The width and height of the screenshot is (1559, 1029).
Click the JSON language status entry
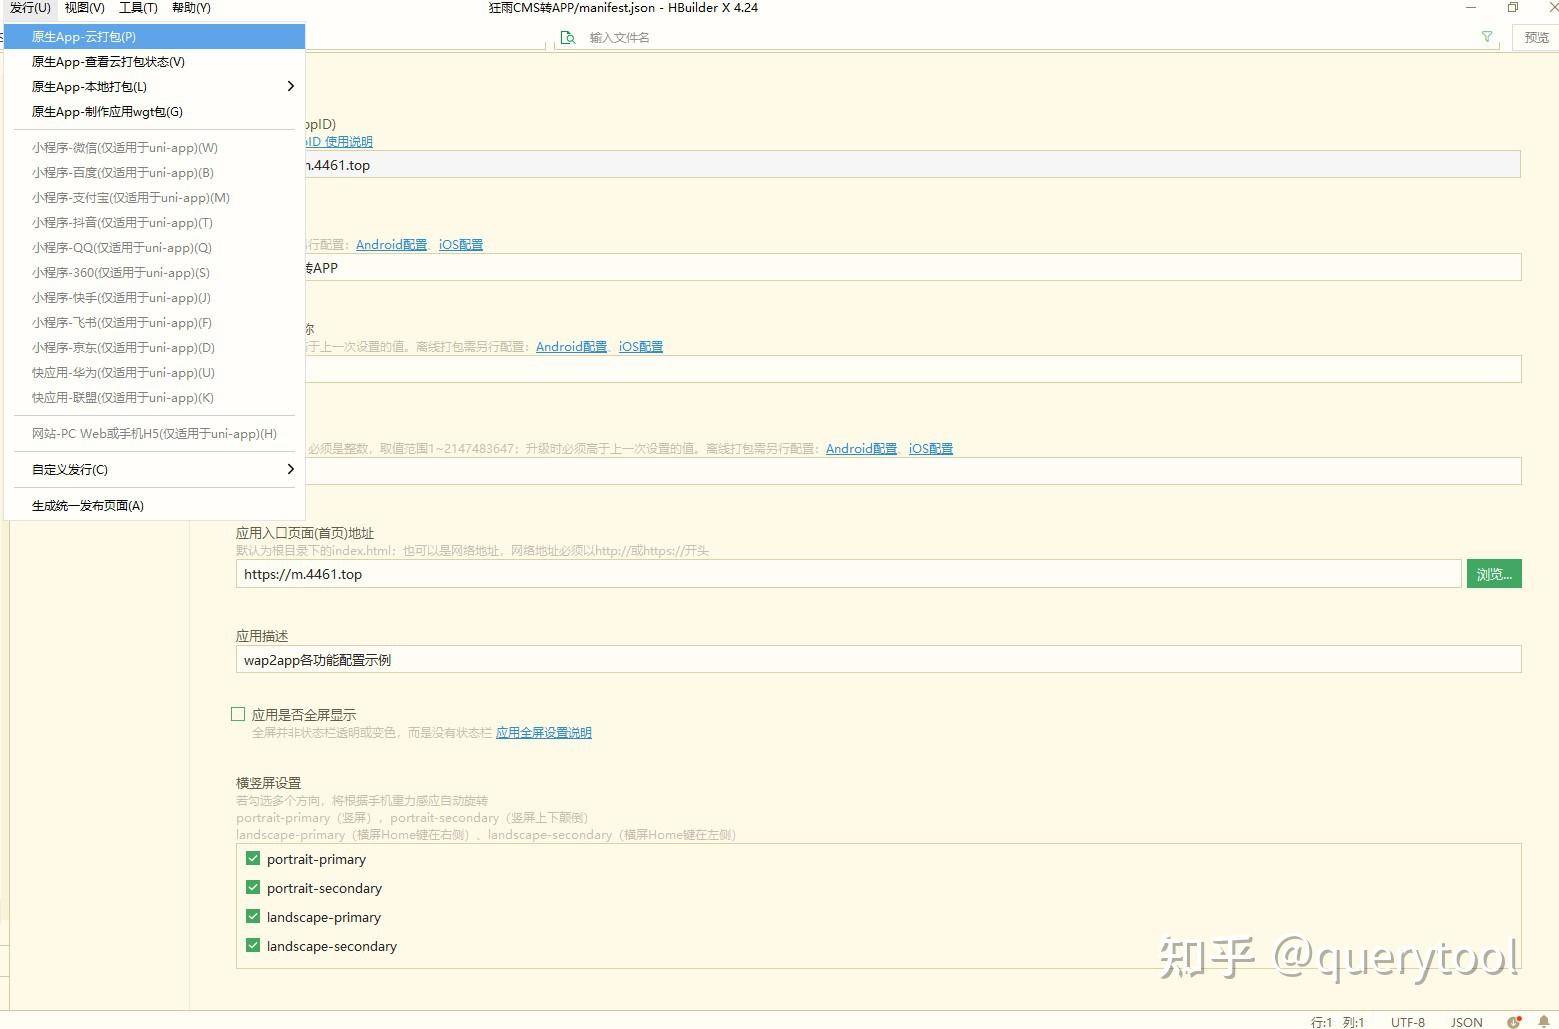pos(1467,1022)
